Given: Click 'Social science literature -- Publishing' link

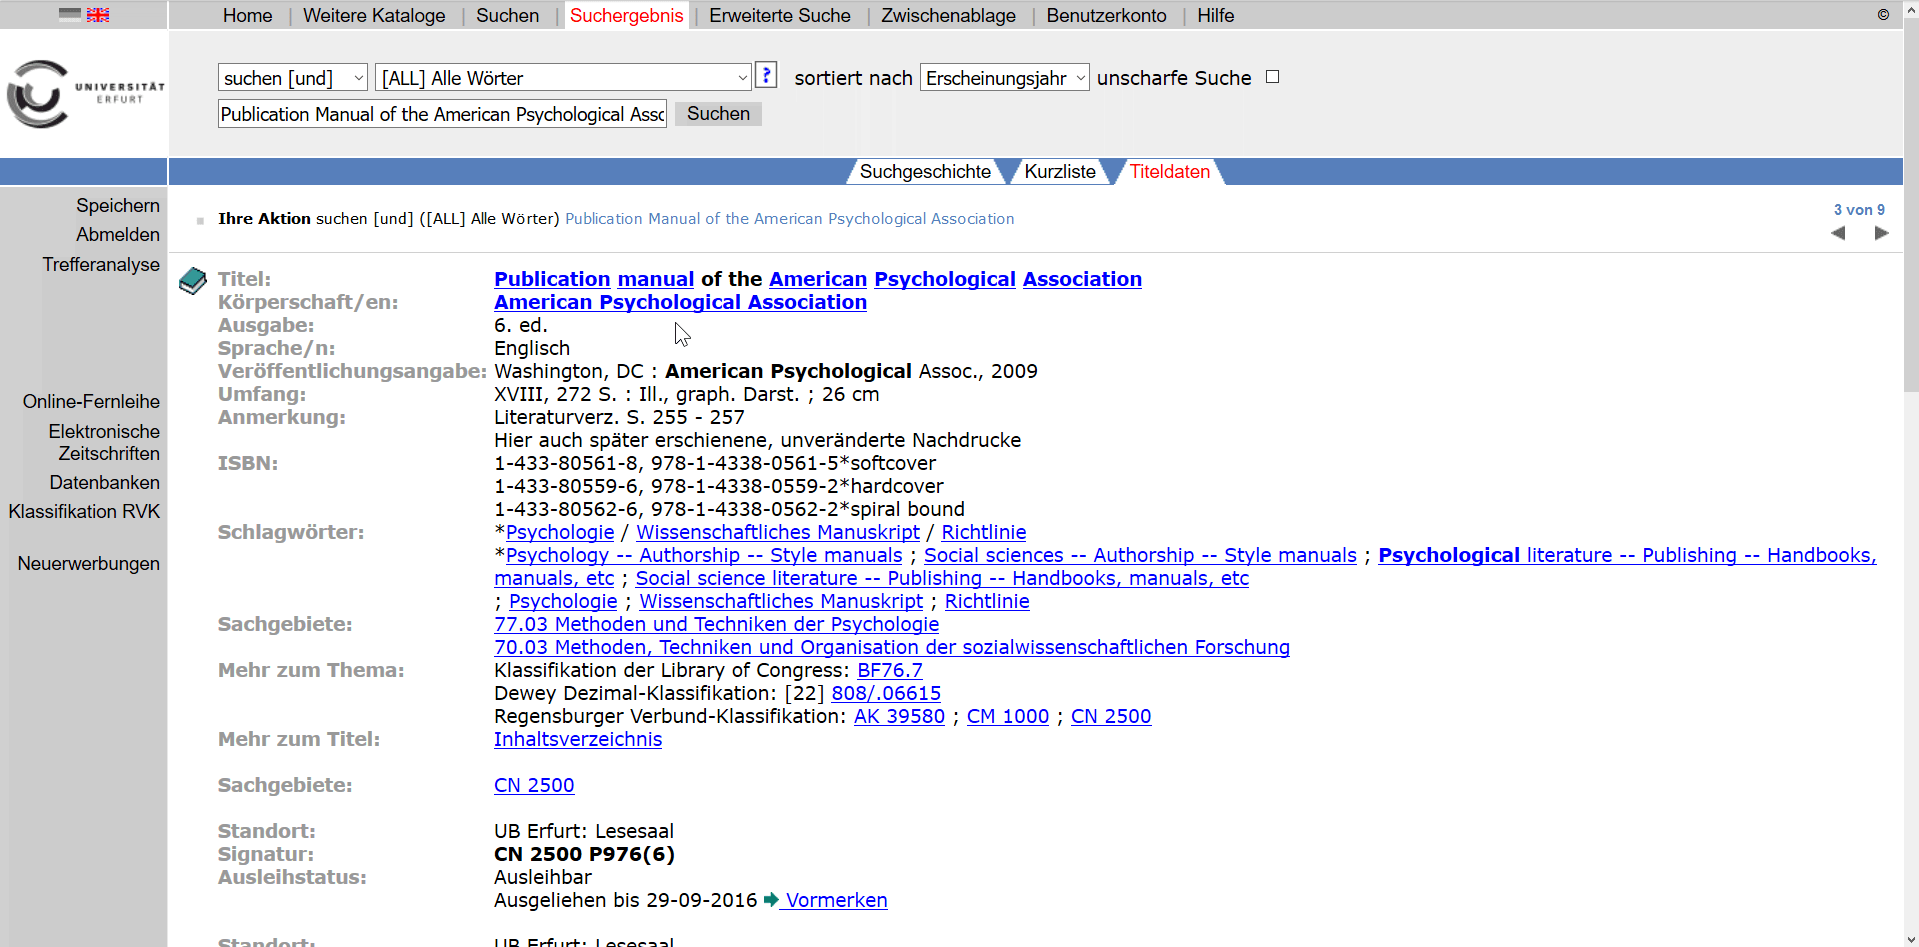Looking at the screenshot, I should [x=942, y=579].
